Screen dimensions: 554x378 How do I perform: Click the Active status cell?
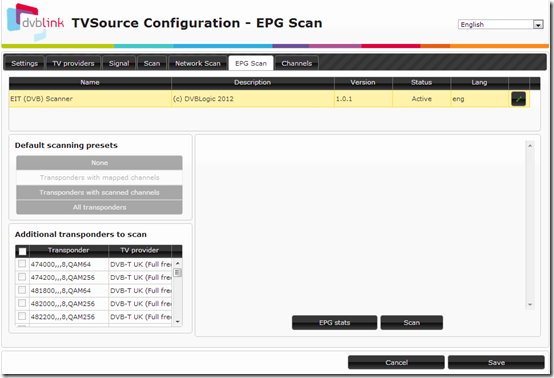[x=422, y=99]
